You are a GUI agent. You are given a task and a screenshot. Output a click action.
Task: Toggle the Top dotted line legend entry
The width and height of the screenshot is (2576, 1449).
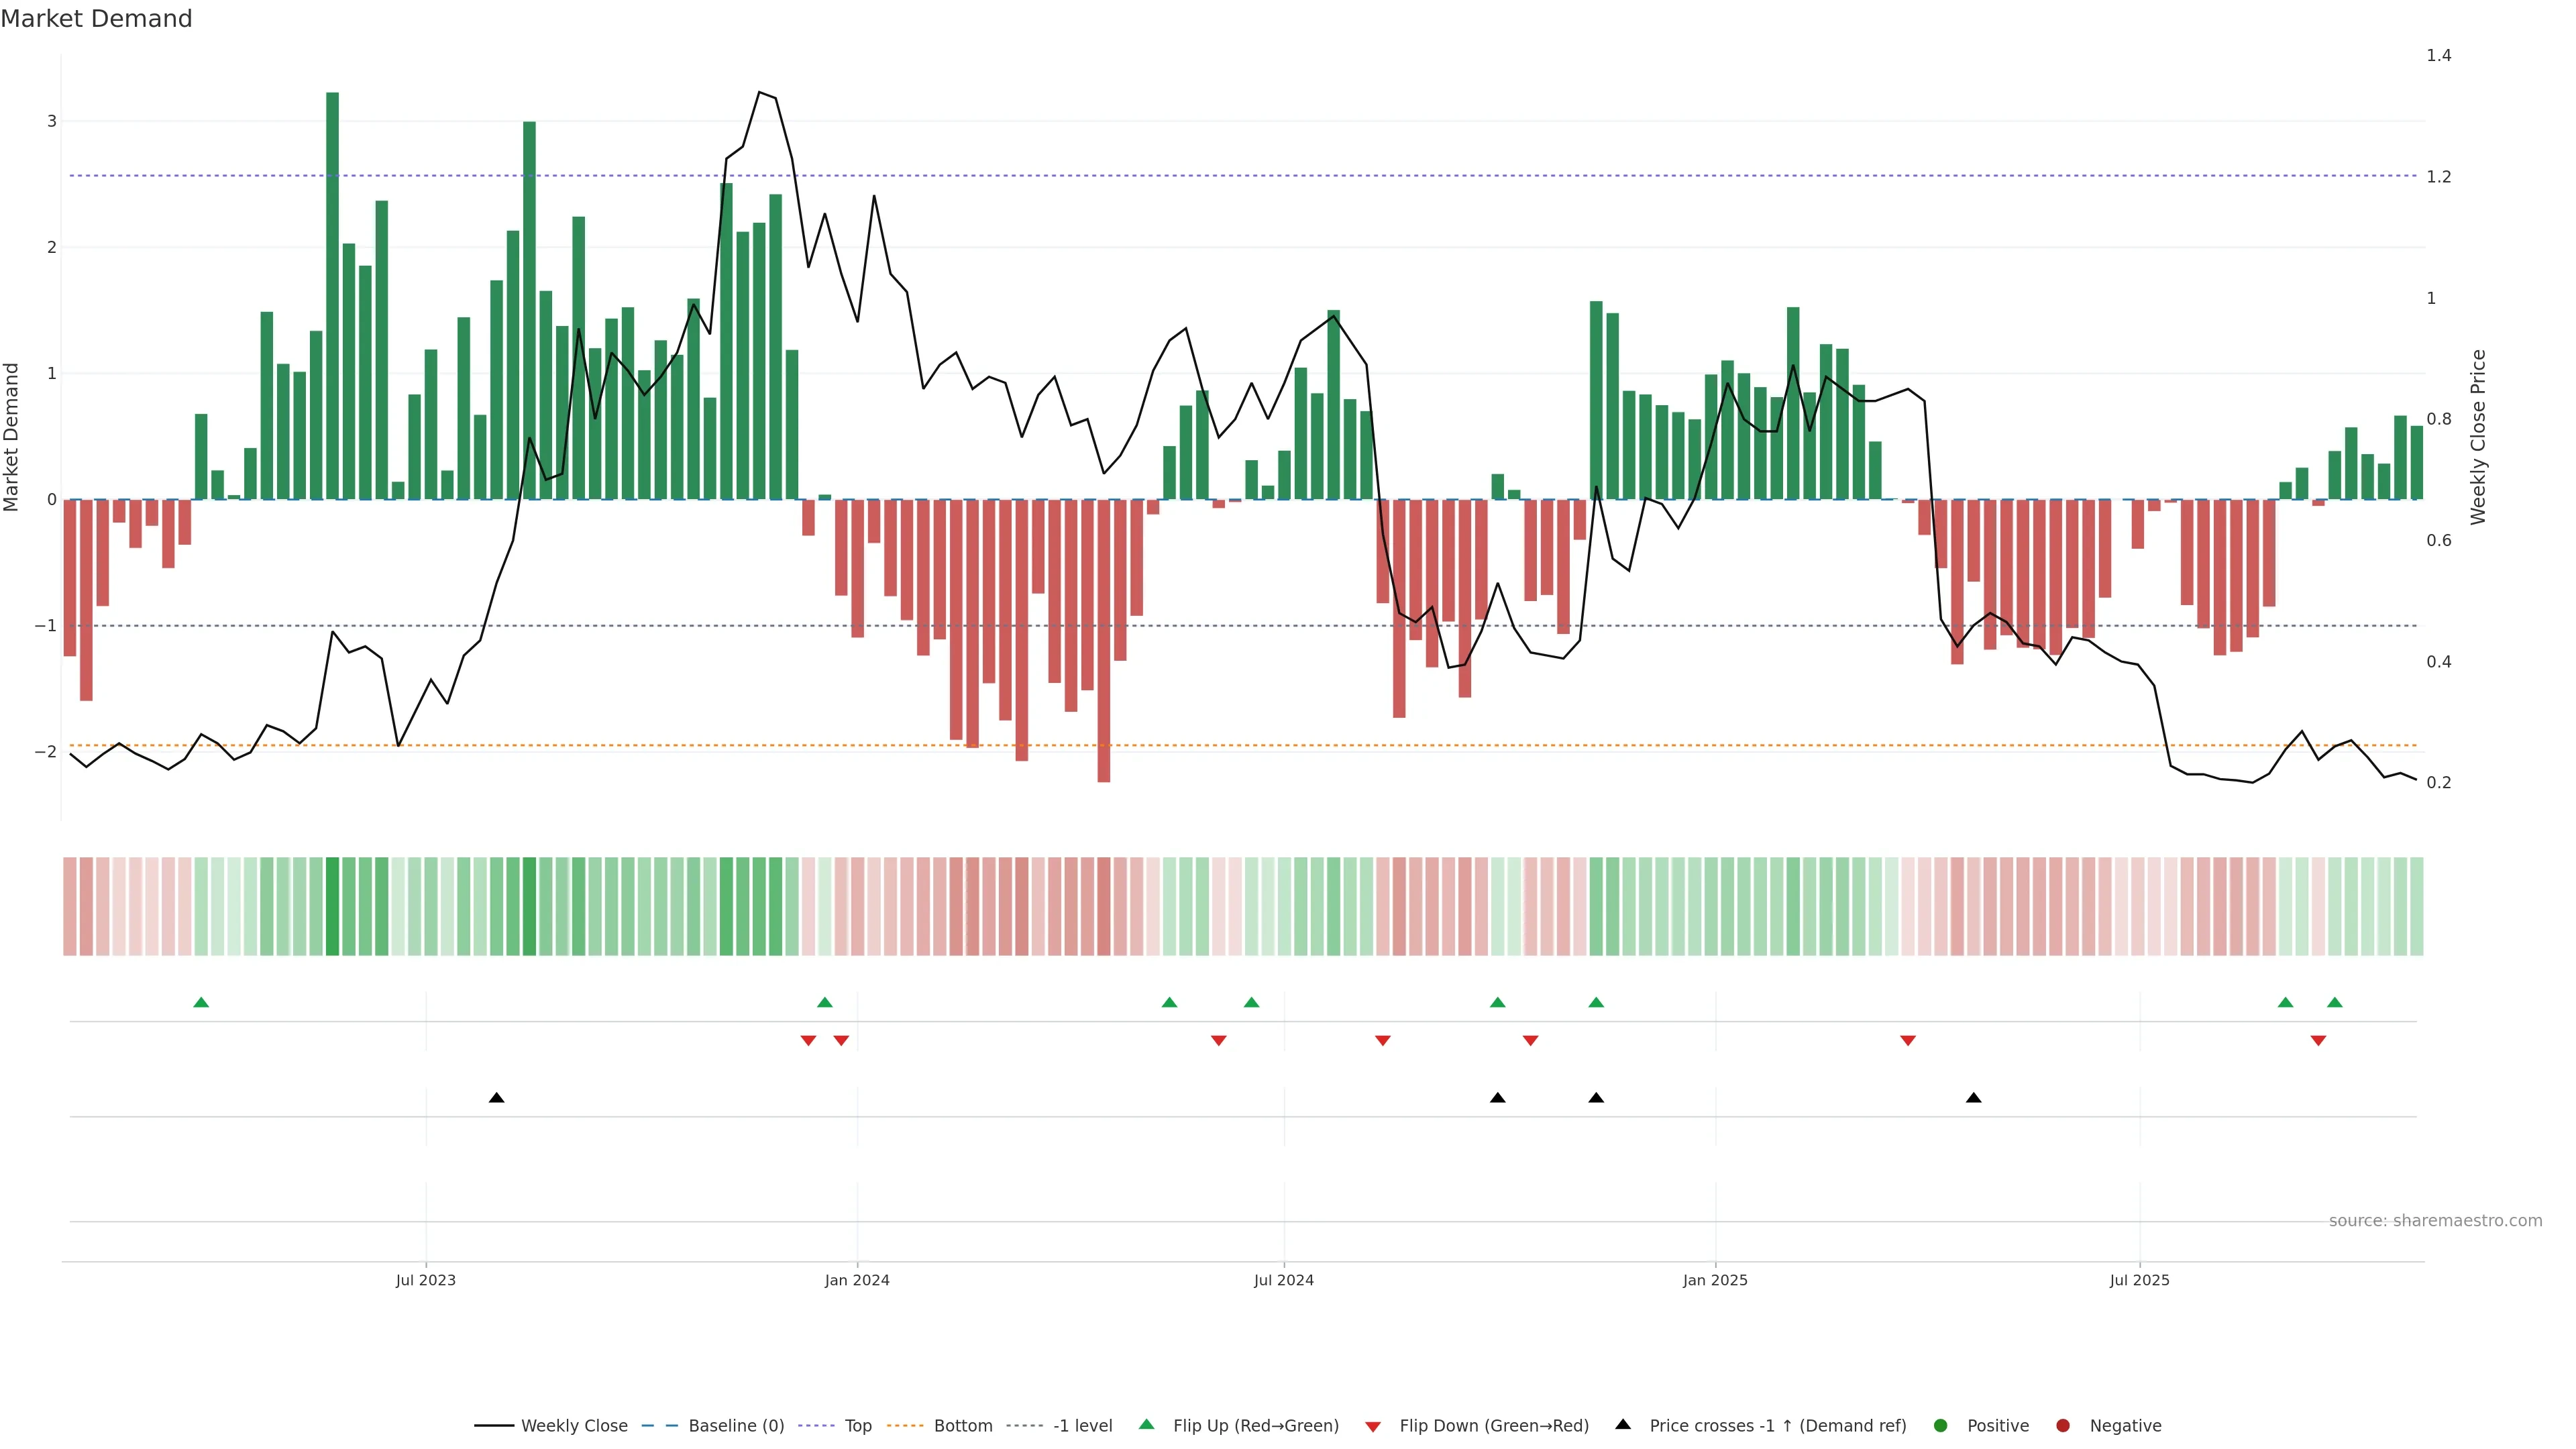857,1425
